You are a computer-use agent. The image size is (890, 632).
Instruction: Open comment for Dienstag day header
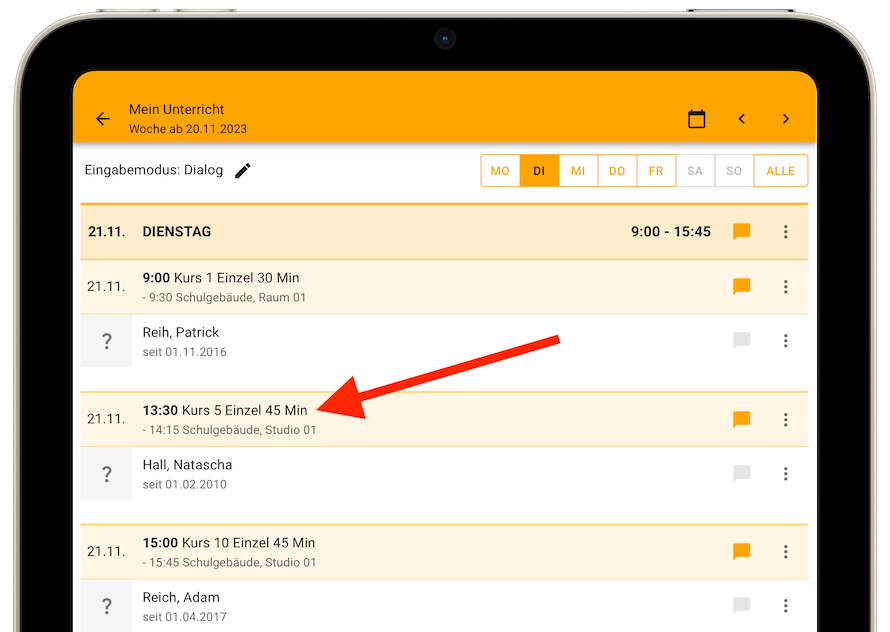coord(741,232)
